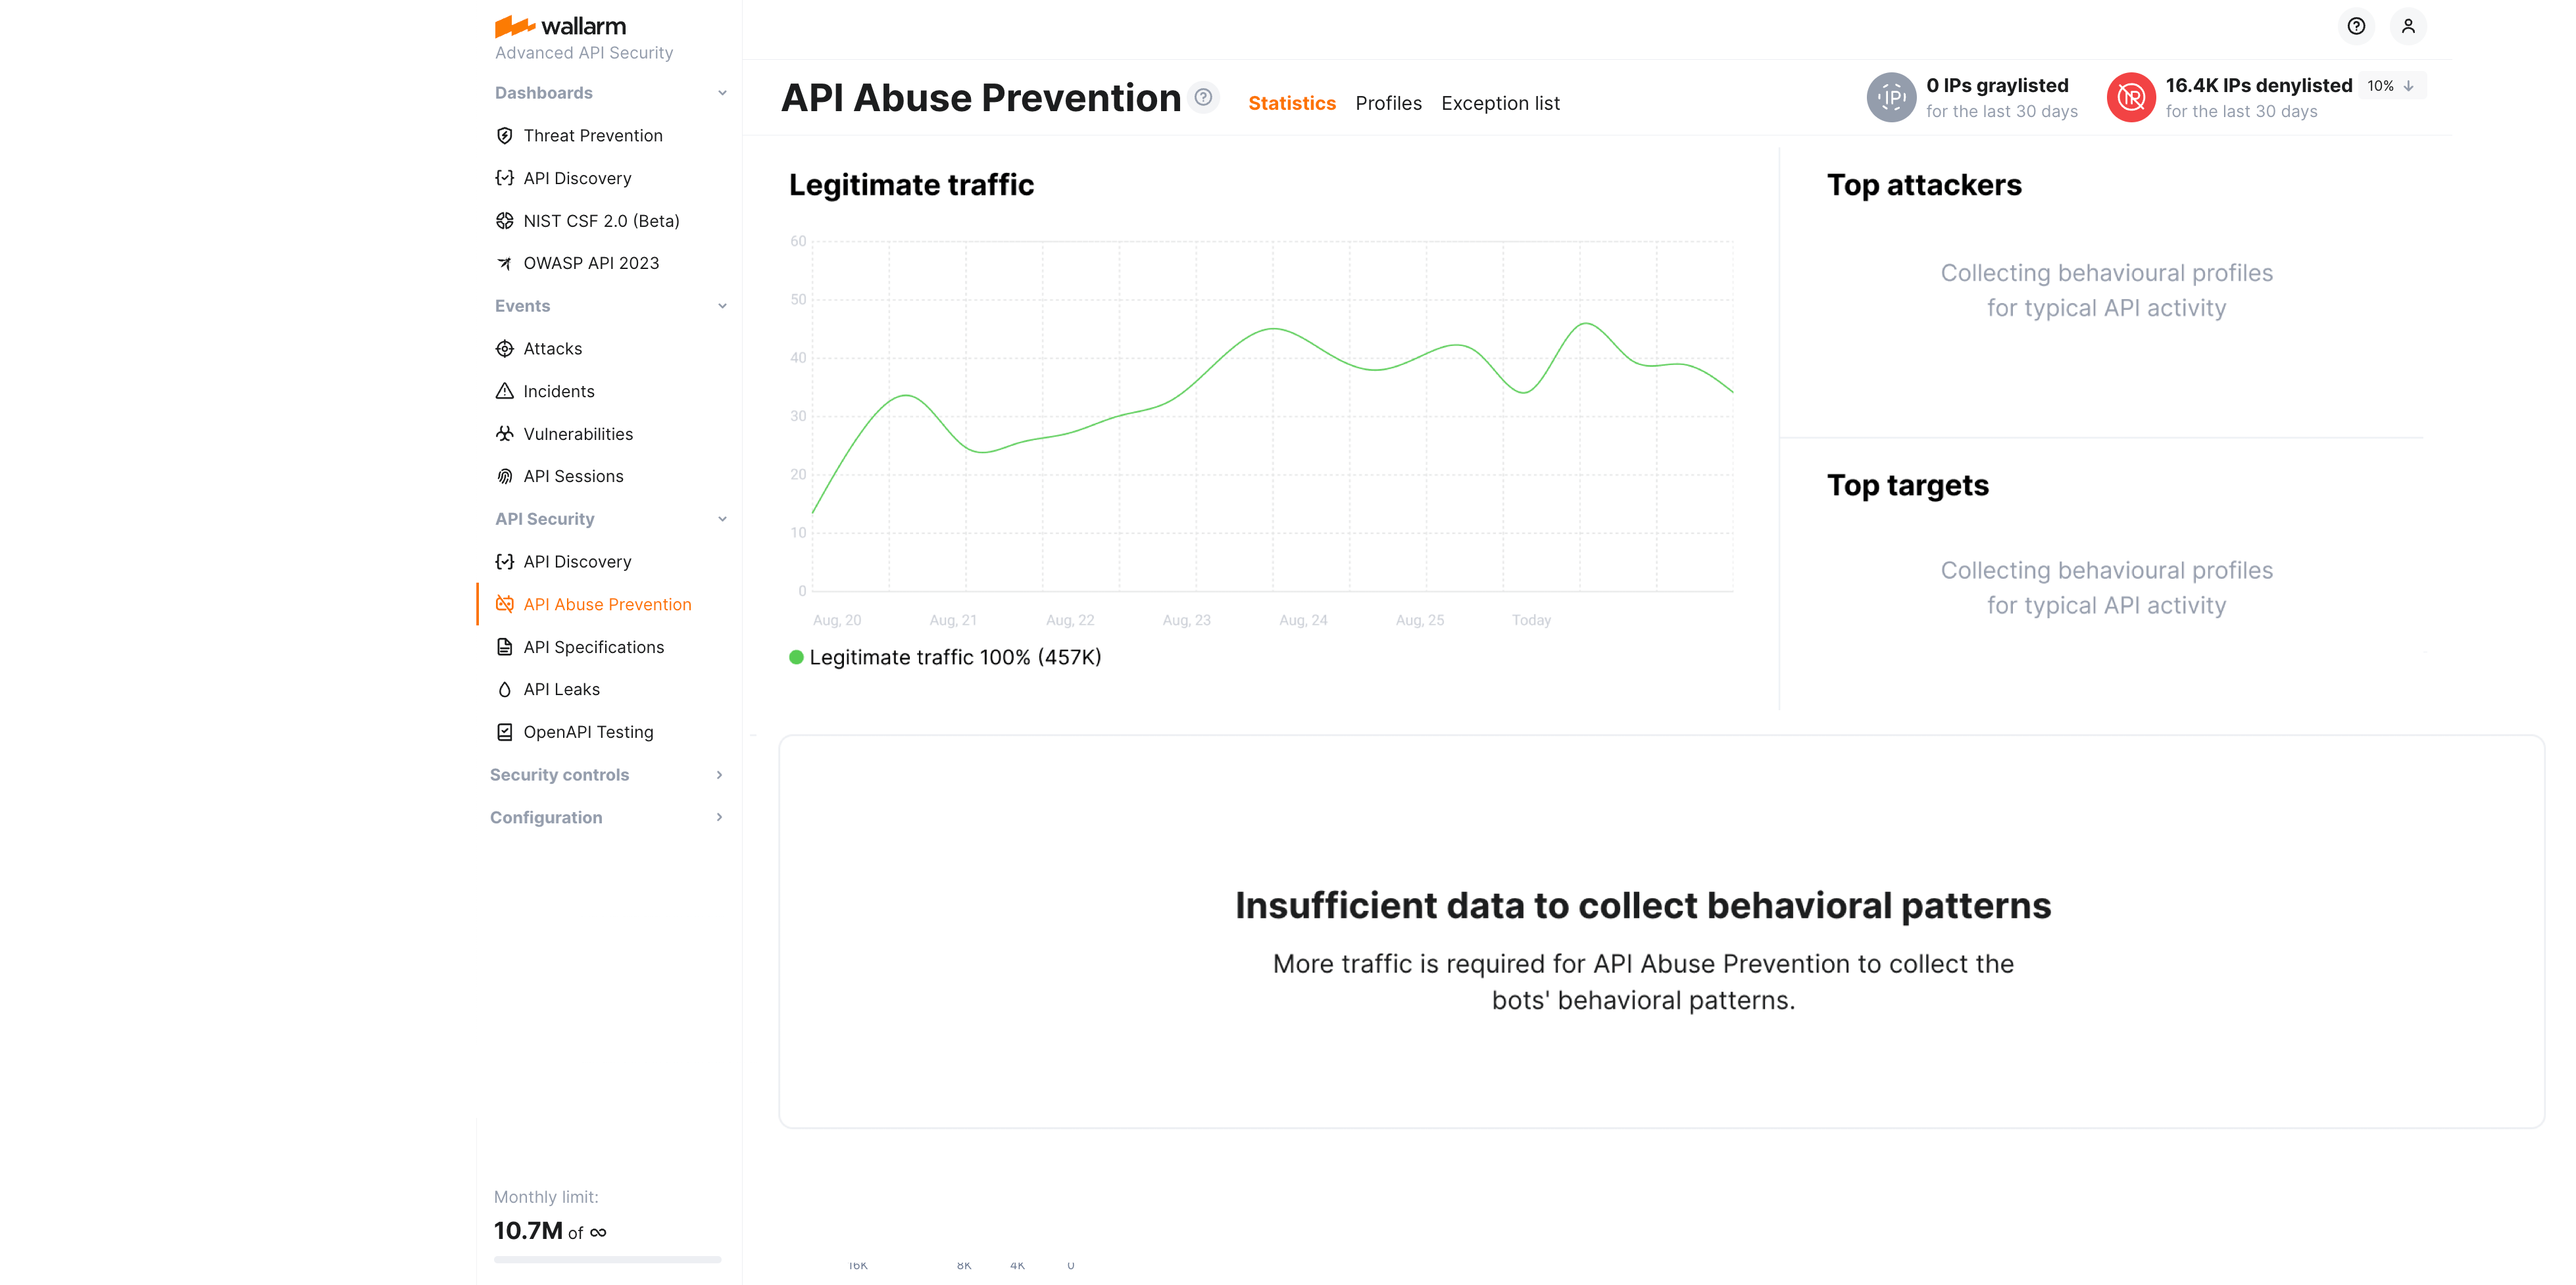This screenshot has height=1285, width=2576.
Task: Click the API Abuse Prevention fox icon
Action: (506, 603)
